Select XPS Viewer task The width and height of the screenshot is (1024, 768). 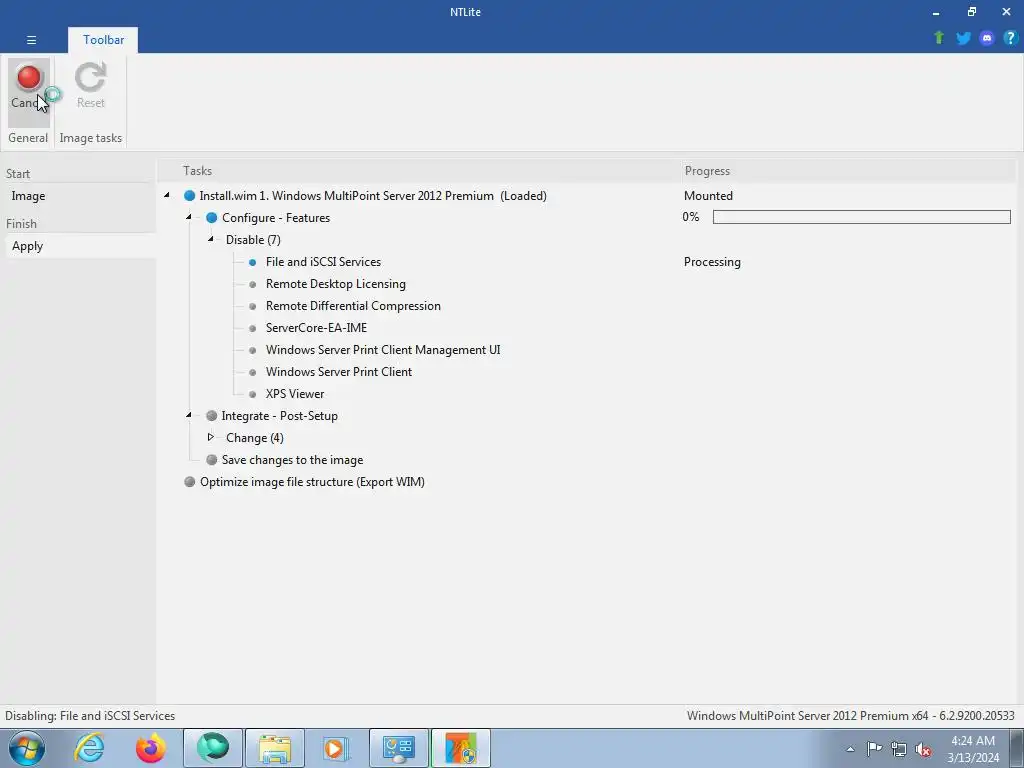coord(295,394)
